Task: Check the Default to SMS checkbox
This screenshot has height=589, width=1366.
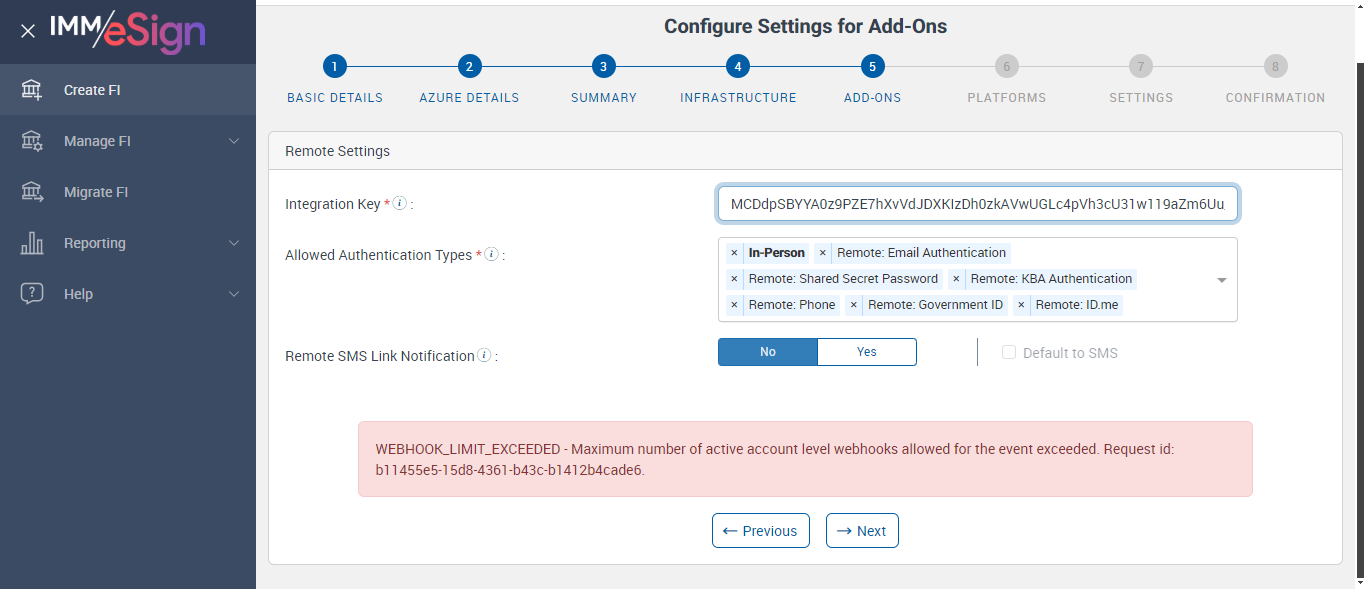Action: click(1009, 353)
